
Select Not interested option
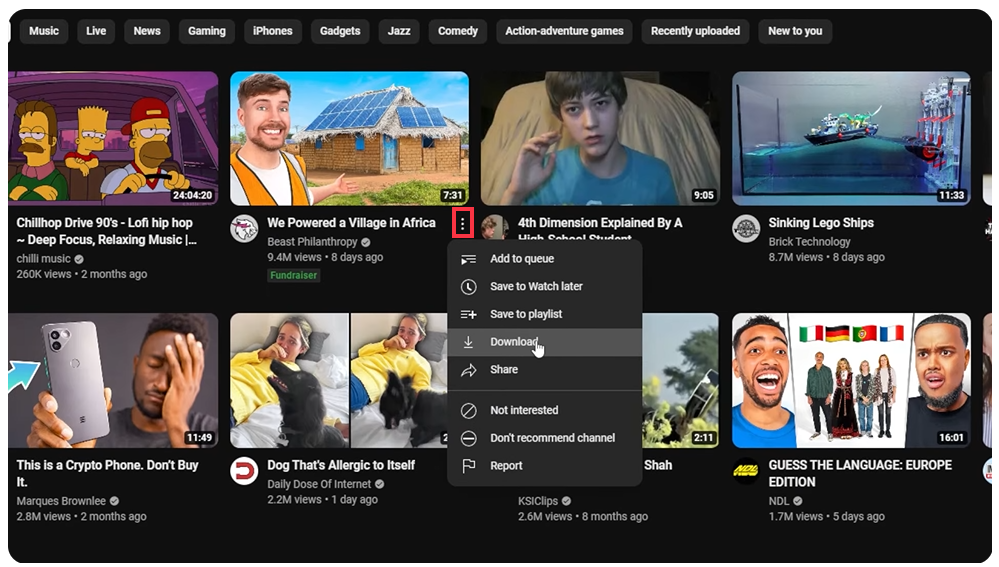(545, 410)
